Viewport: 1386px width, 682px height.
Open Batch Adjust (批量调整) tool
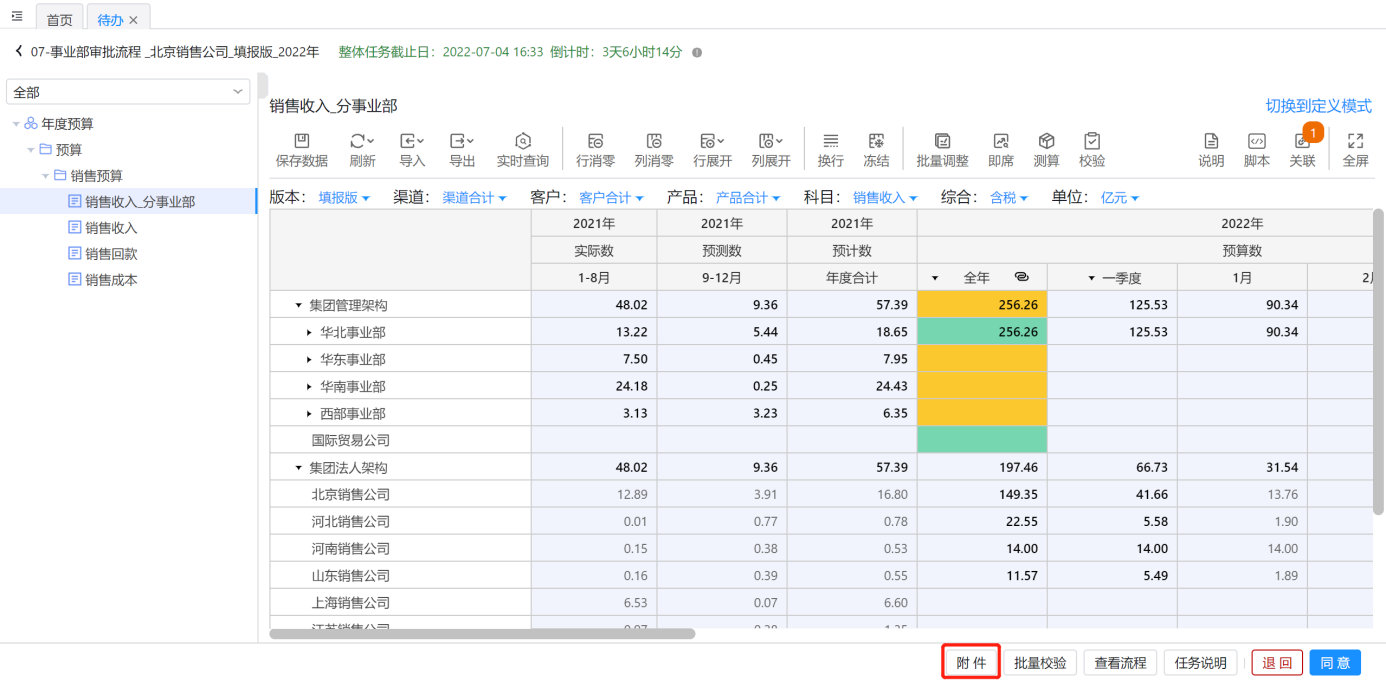[x=942, y=142]
